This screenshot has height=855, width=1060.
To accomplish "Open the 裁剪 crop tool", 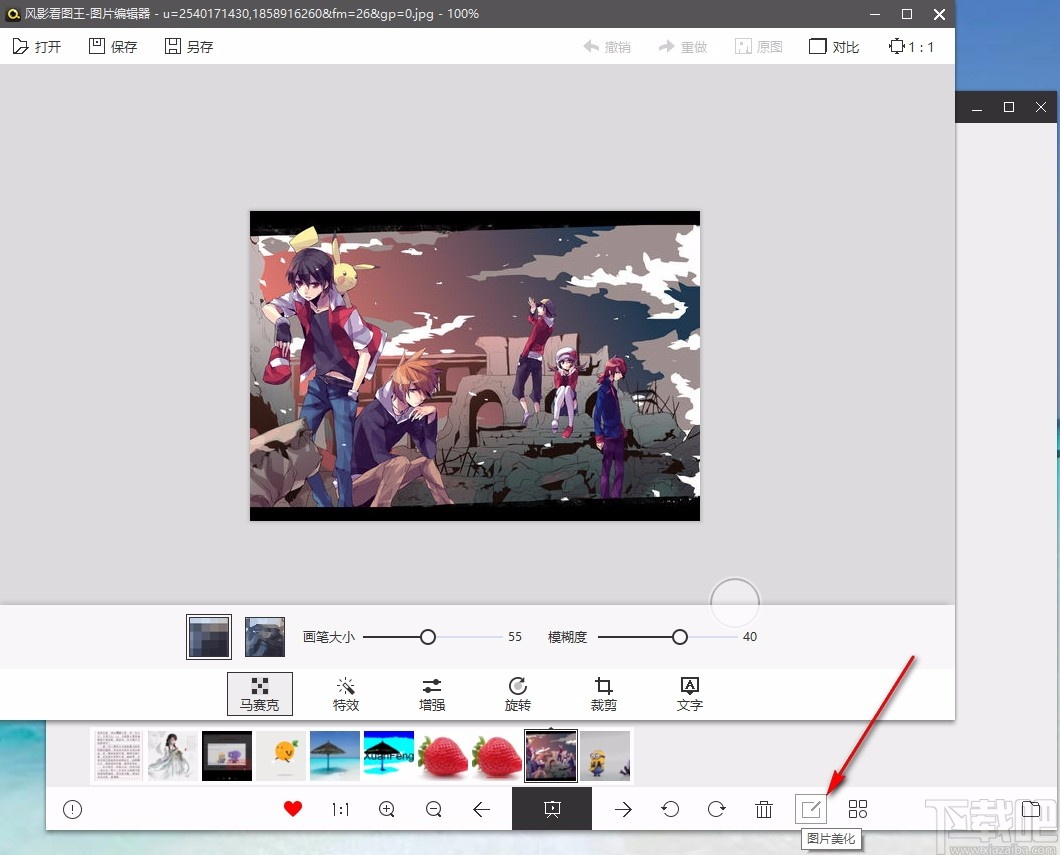I will (x=604, y=693).
